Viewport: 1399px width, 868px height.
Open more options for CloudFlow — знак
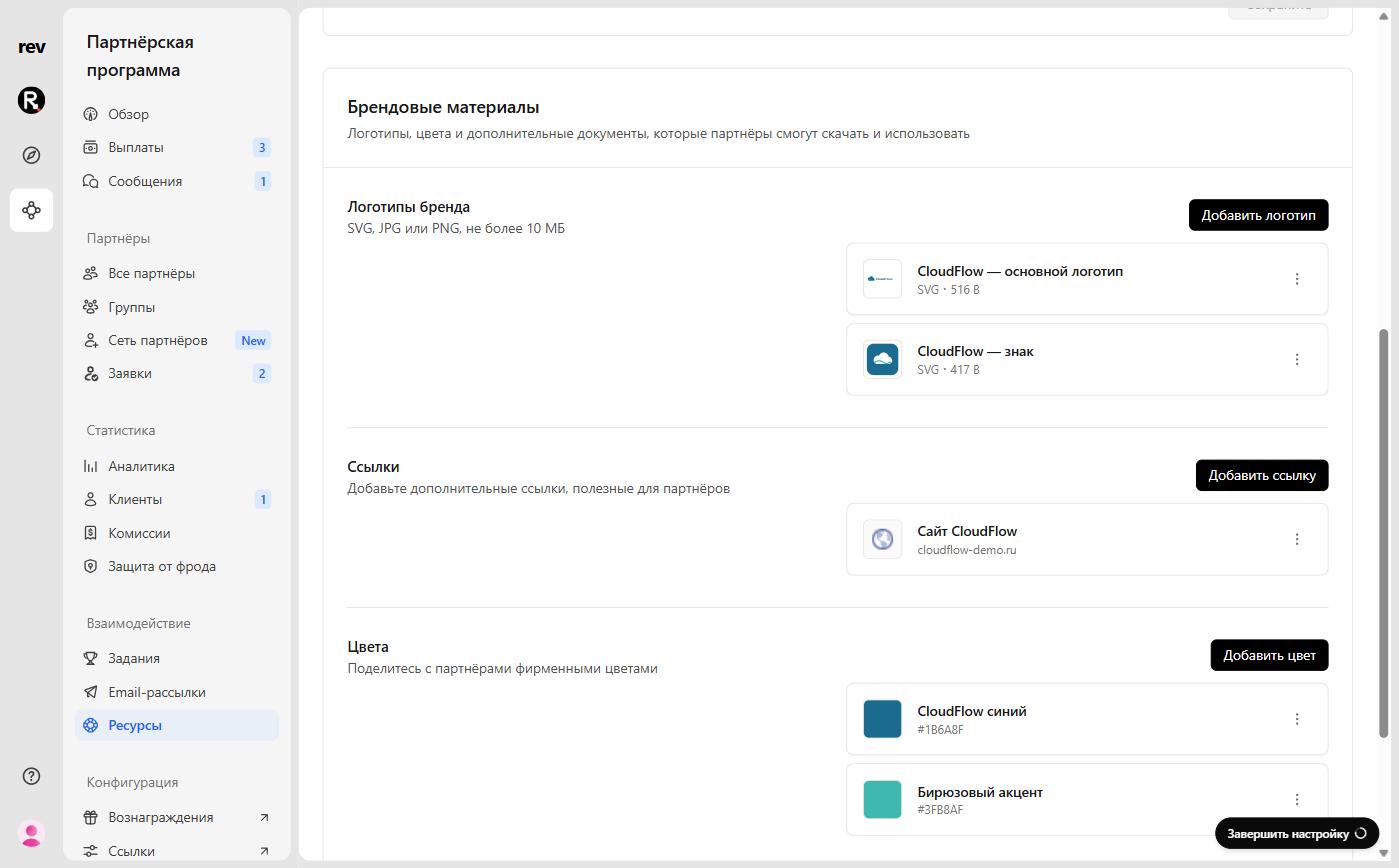1297,359
